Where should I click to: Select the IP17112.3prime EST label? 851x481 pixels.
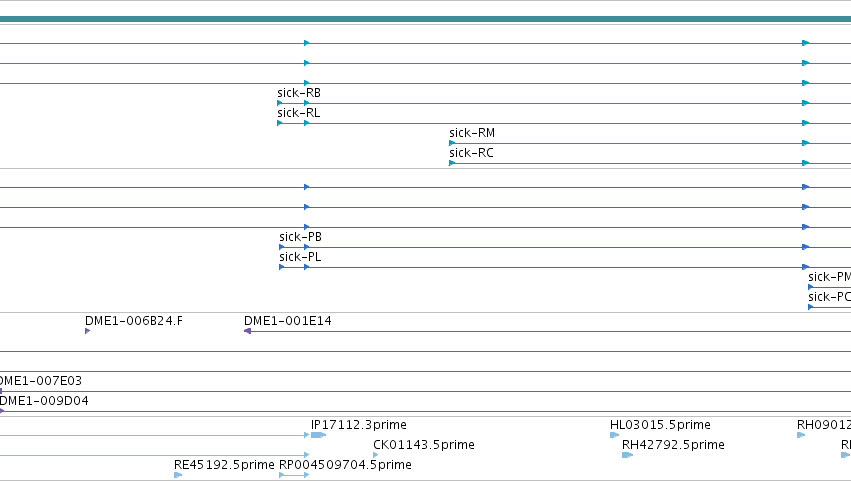[359, 425]
